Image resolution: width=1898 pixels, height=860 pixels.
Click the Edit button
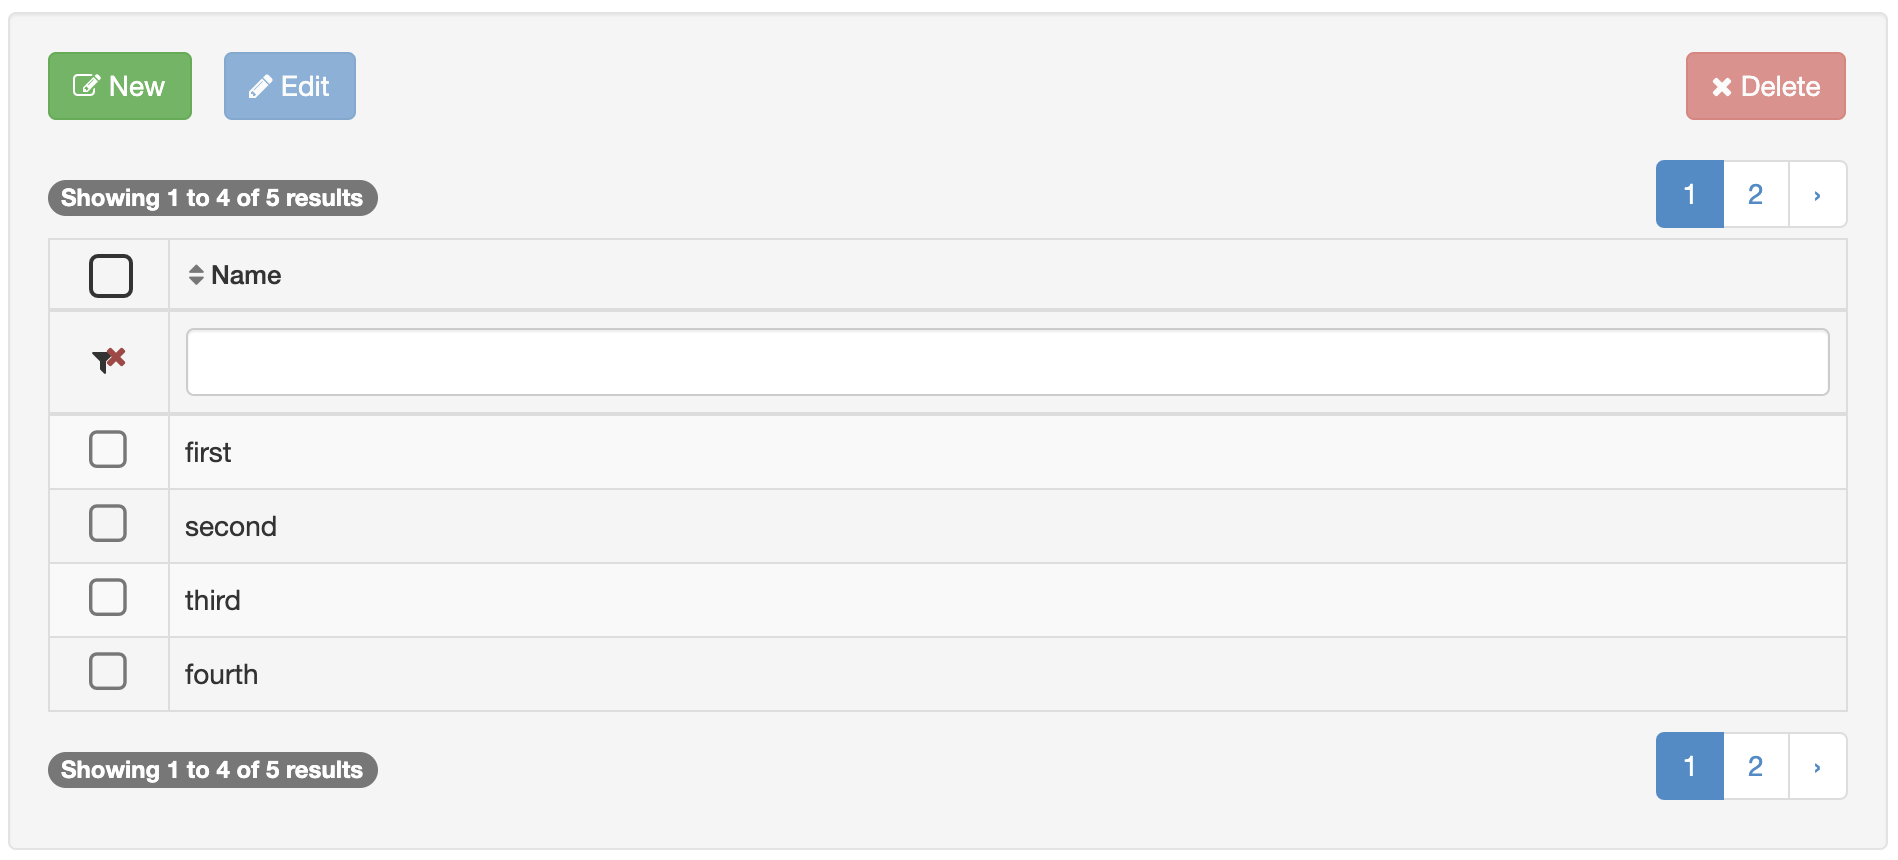tap(290, 86)
